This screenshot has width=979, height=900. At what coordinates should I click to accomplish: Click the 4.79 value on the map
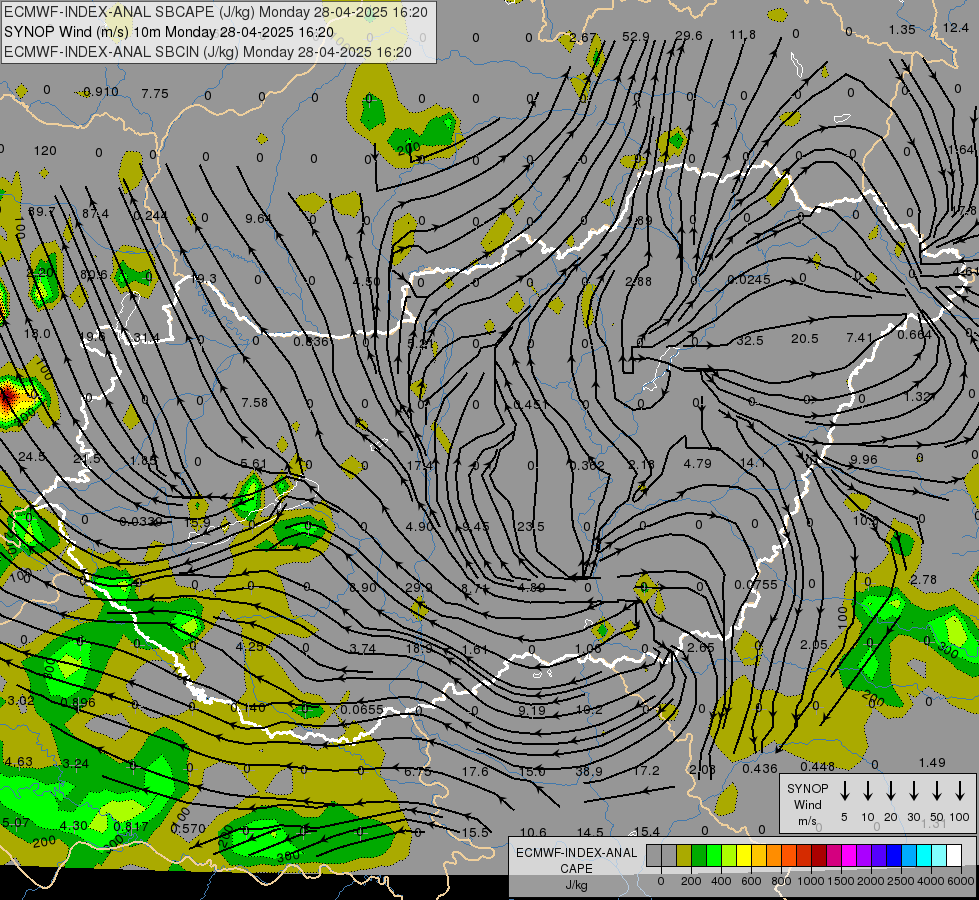click(x=697, y=463)
